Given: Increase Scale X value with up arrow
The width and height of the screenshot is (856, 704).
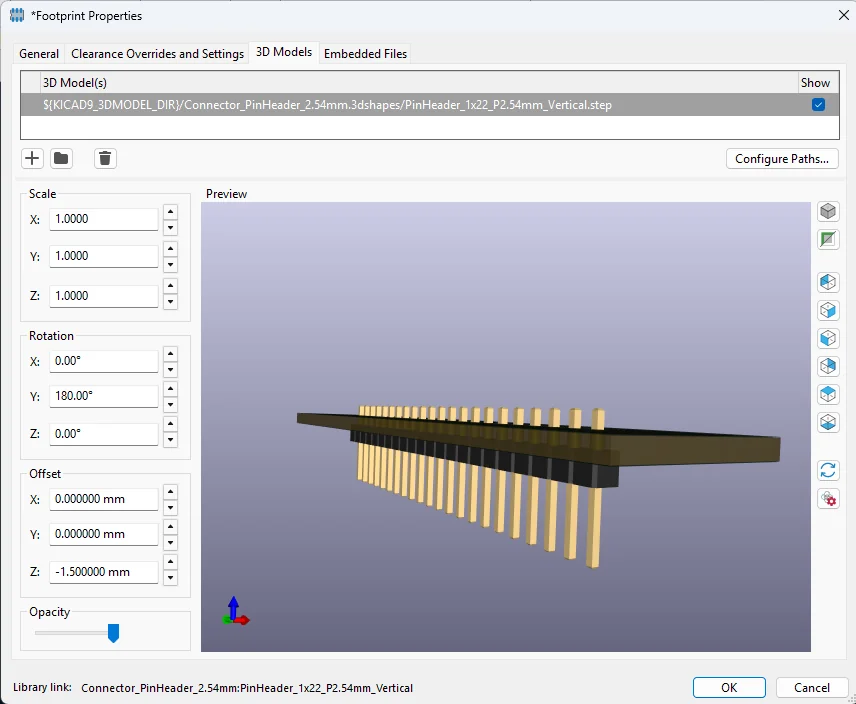Looking at the screenshot, I should click(x=170, y=212).
